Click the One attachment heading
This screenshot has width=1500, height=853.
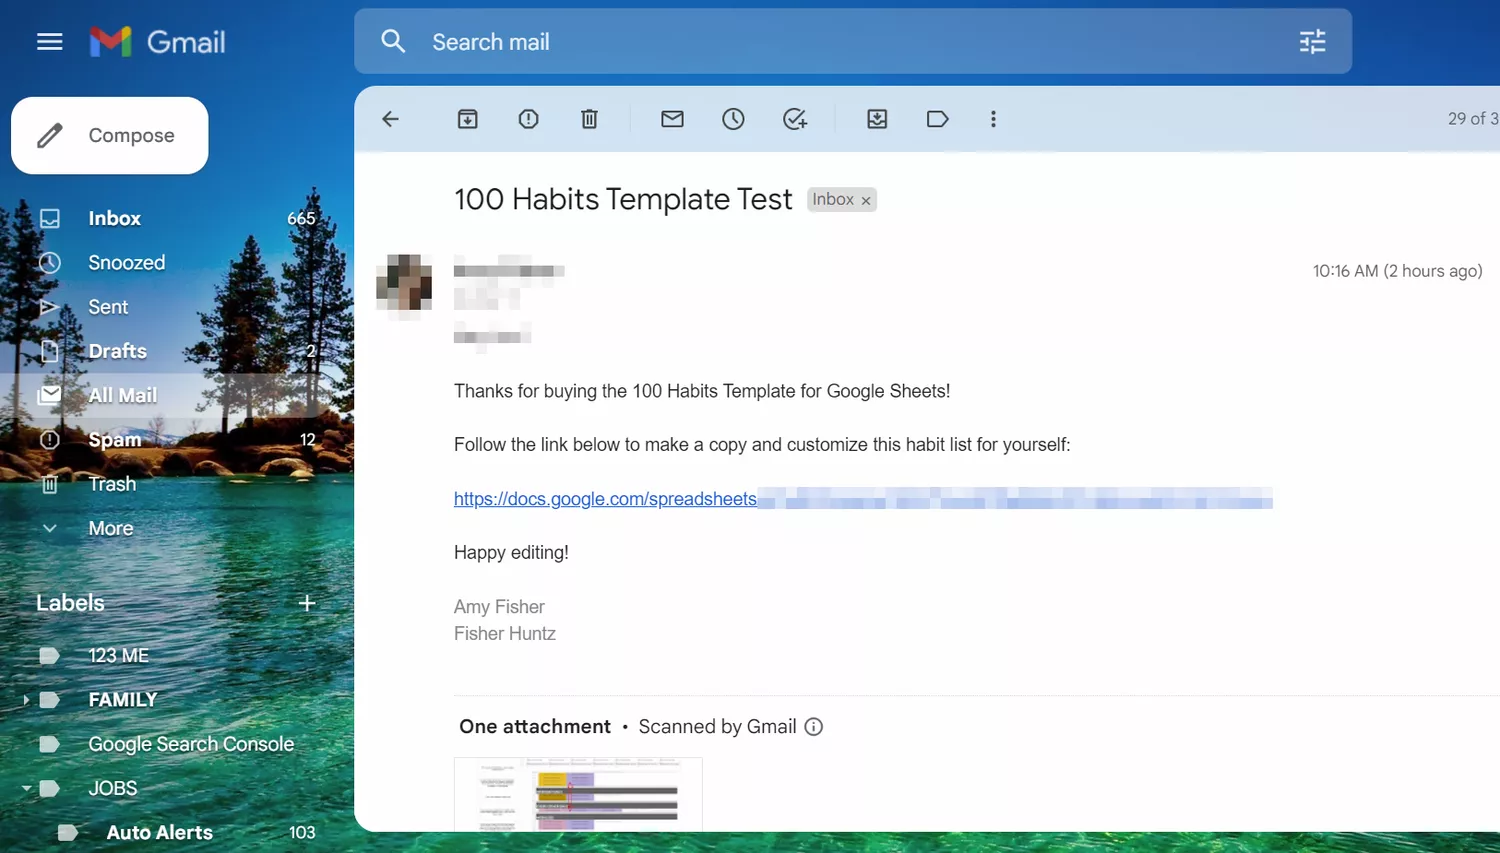pos(535,727)
